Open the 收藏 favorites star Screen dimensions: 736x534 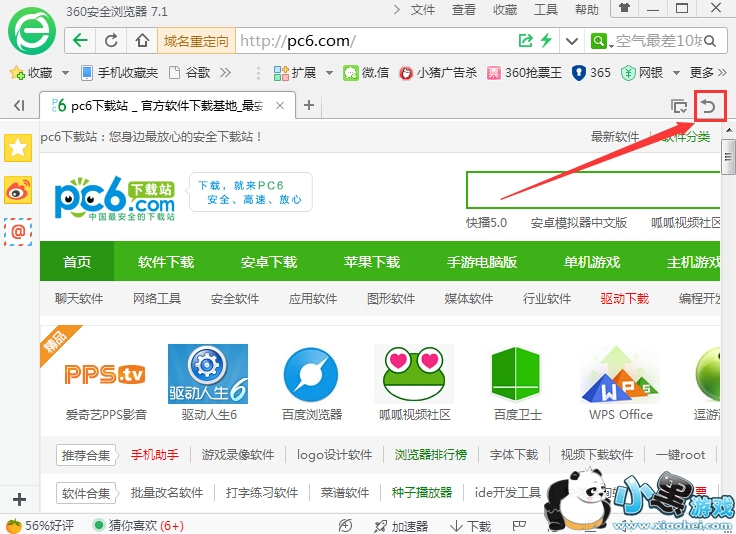coord(17,73)
